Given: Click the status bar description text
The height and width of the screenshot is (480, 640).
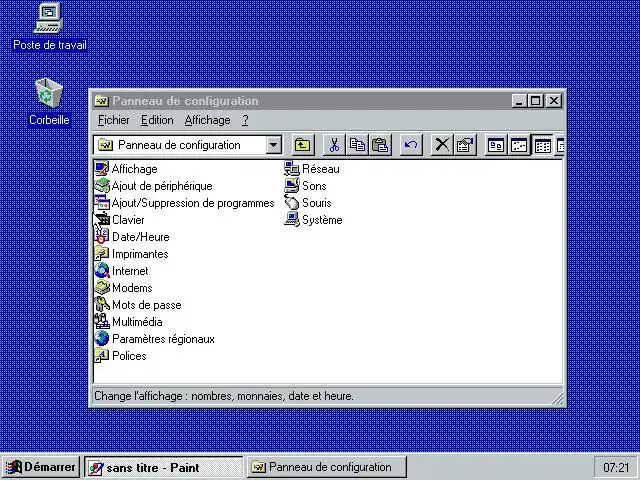Looking at the screenshot, I should tap(224, 396).
